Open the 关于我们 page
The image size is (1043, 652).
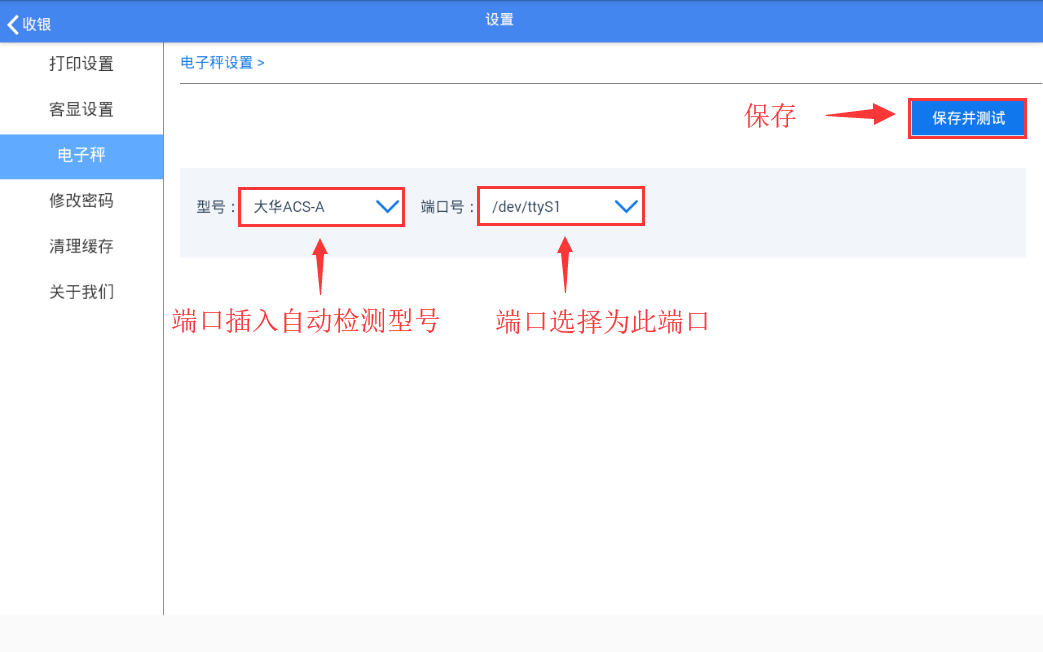click(81, 293)
